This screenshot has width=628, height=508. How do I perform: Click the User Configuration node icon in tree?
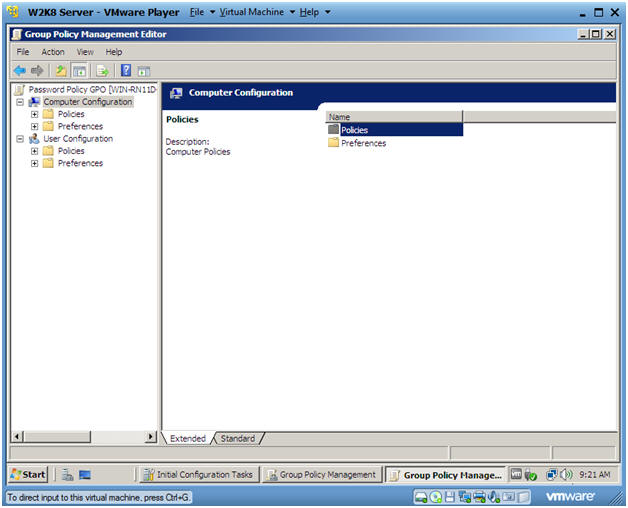(34, 139)
